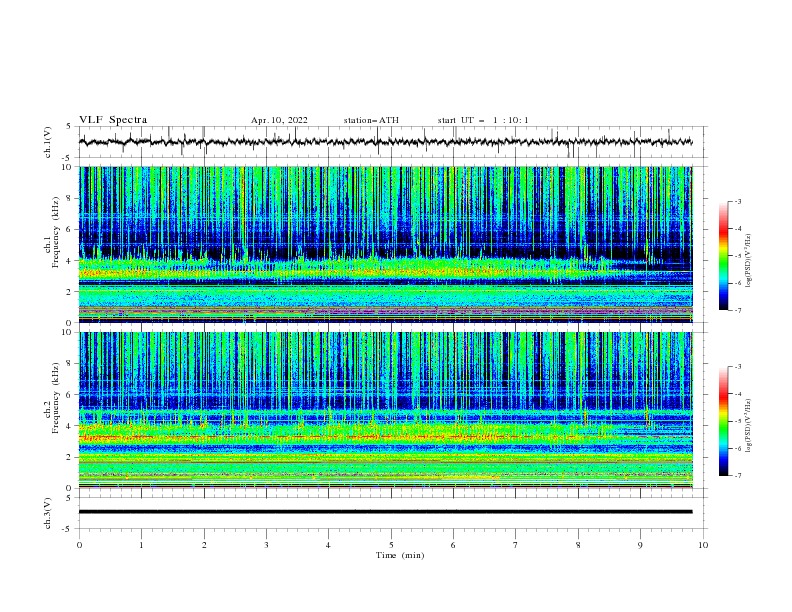
Task: Click the time axis tick label "0"
Action: click(x=79, y=545)
